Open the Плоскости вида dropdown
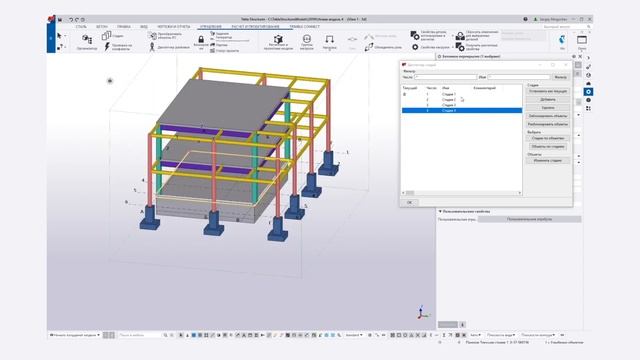Screen dimensions: 640x360 click(x=501, y=335)
